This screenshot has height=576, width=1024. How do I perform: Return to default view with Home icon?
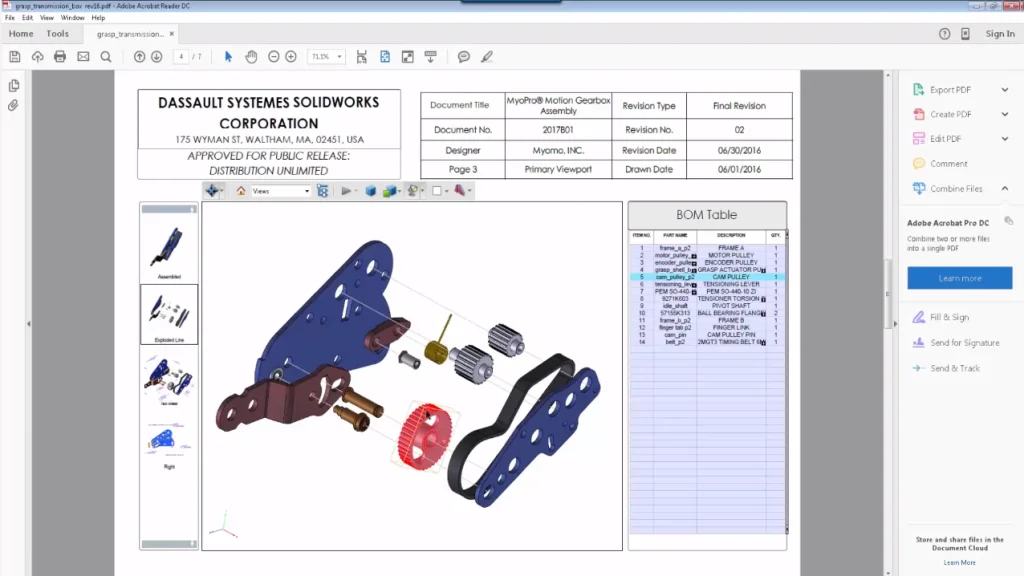241,190
